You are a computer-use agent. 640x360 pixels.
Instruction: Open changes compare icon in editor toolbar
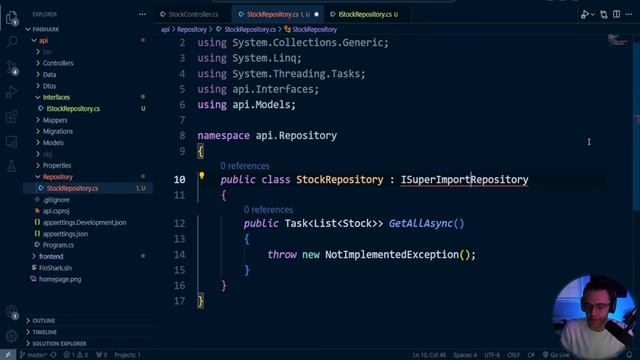click(x=604, y=15)
